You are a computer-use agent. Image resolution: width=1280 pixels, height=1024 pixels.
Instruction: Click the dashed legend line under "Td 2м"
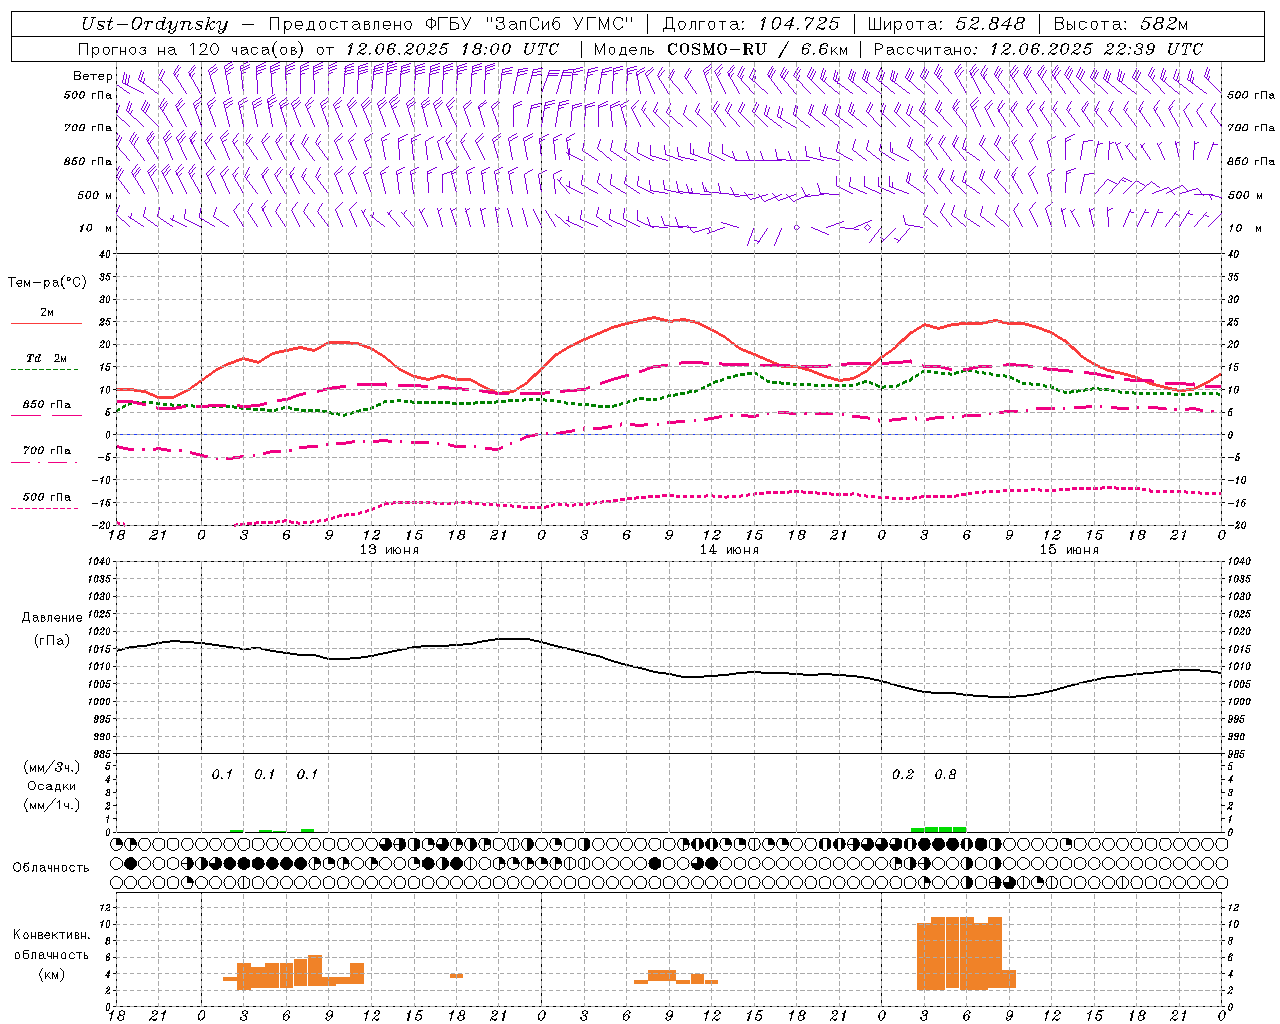click(x=46, y=370)
